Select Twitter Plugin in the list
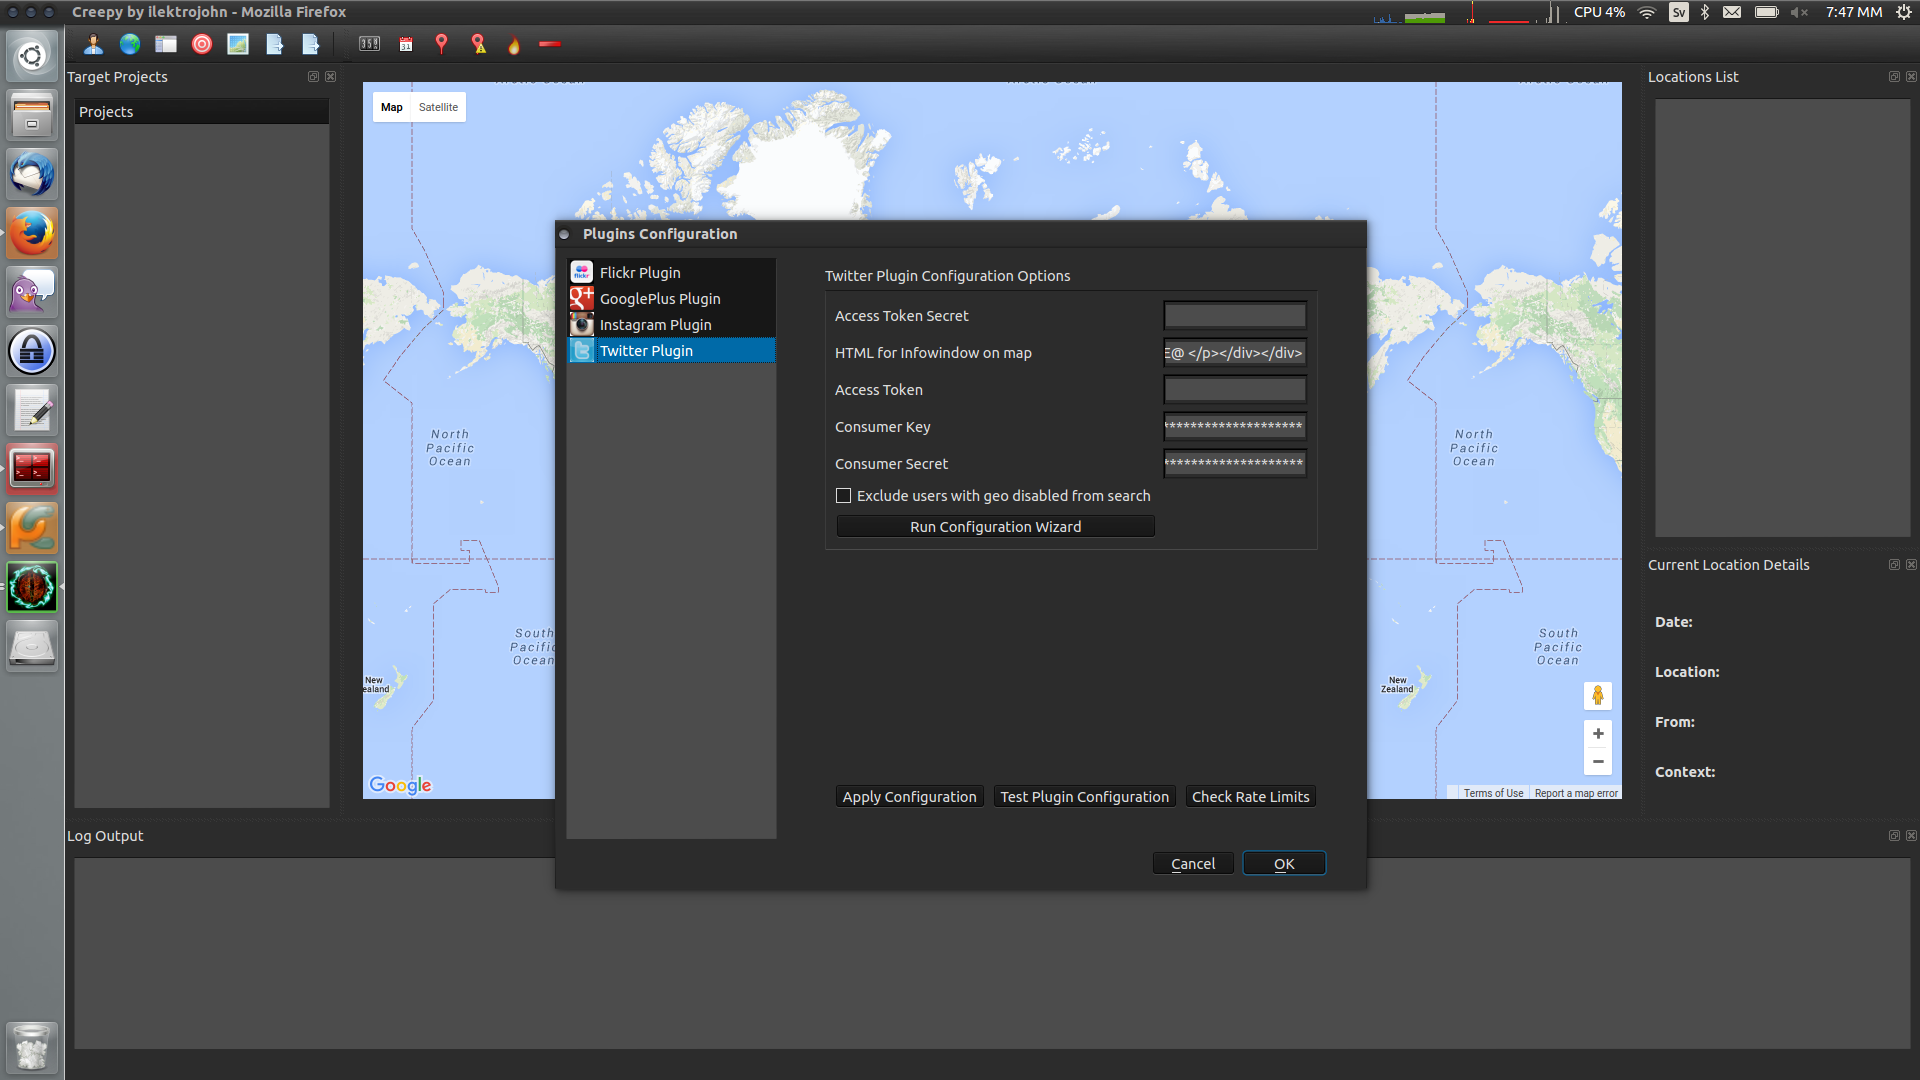Image resolution: width=1920 pixels, height=1080 pixels. click(x=671, y=350)
